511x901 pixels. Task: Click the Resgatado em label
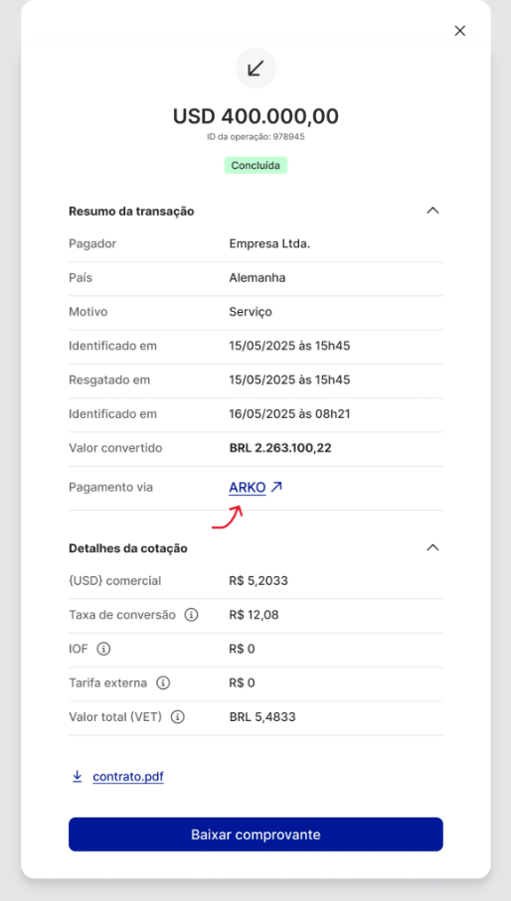(x=109, y=380)
